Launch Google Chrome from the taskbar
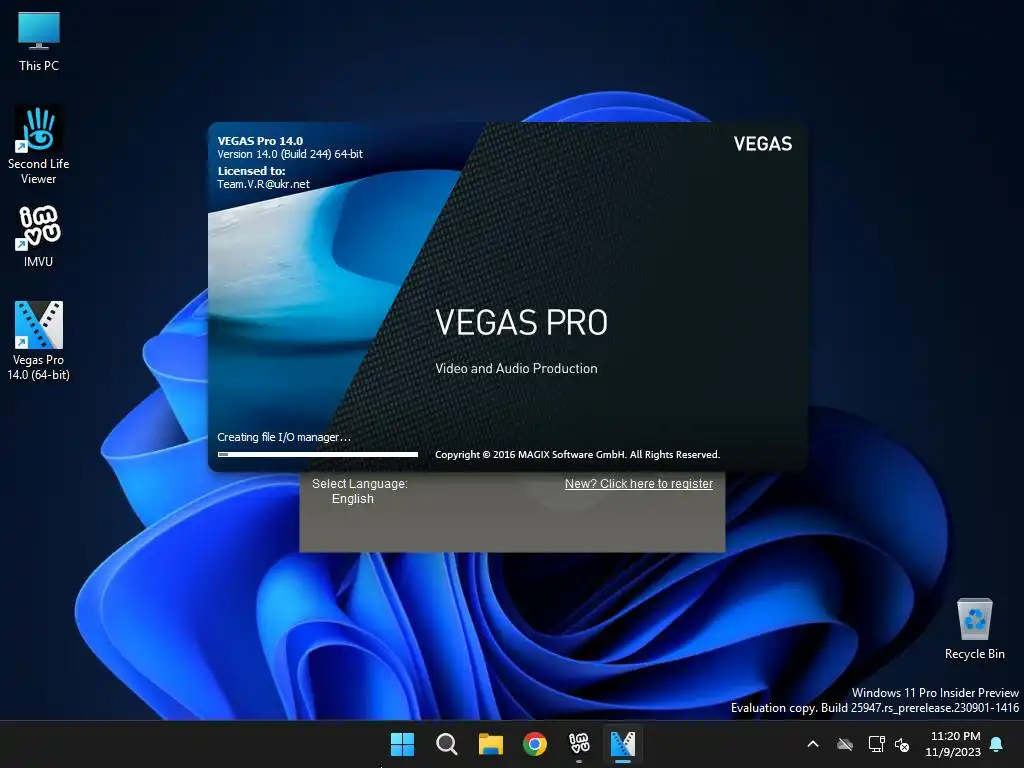Screen dimensions: 1024x768 point(535,744)
